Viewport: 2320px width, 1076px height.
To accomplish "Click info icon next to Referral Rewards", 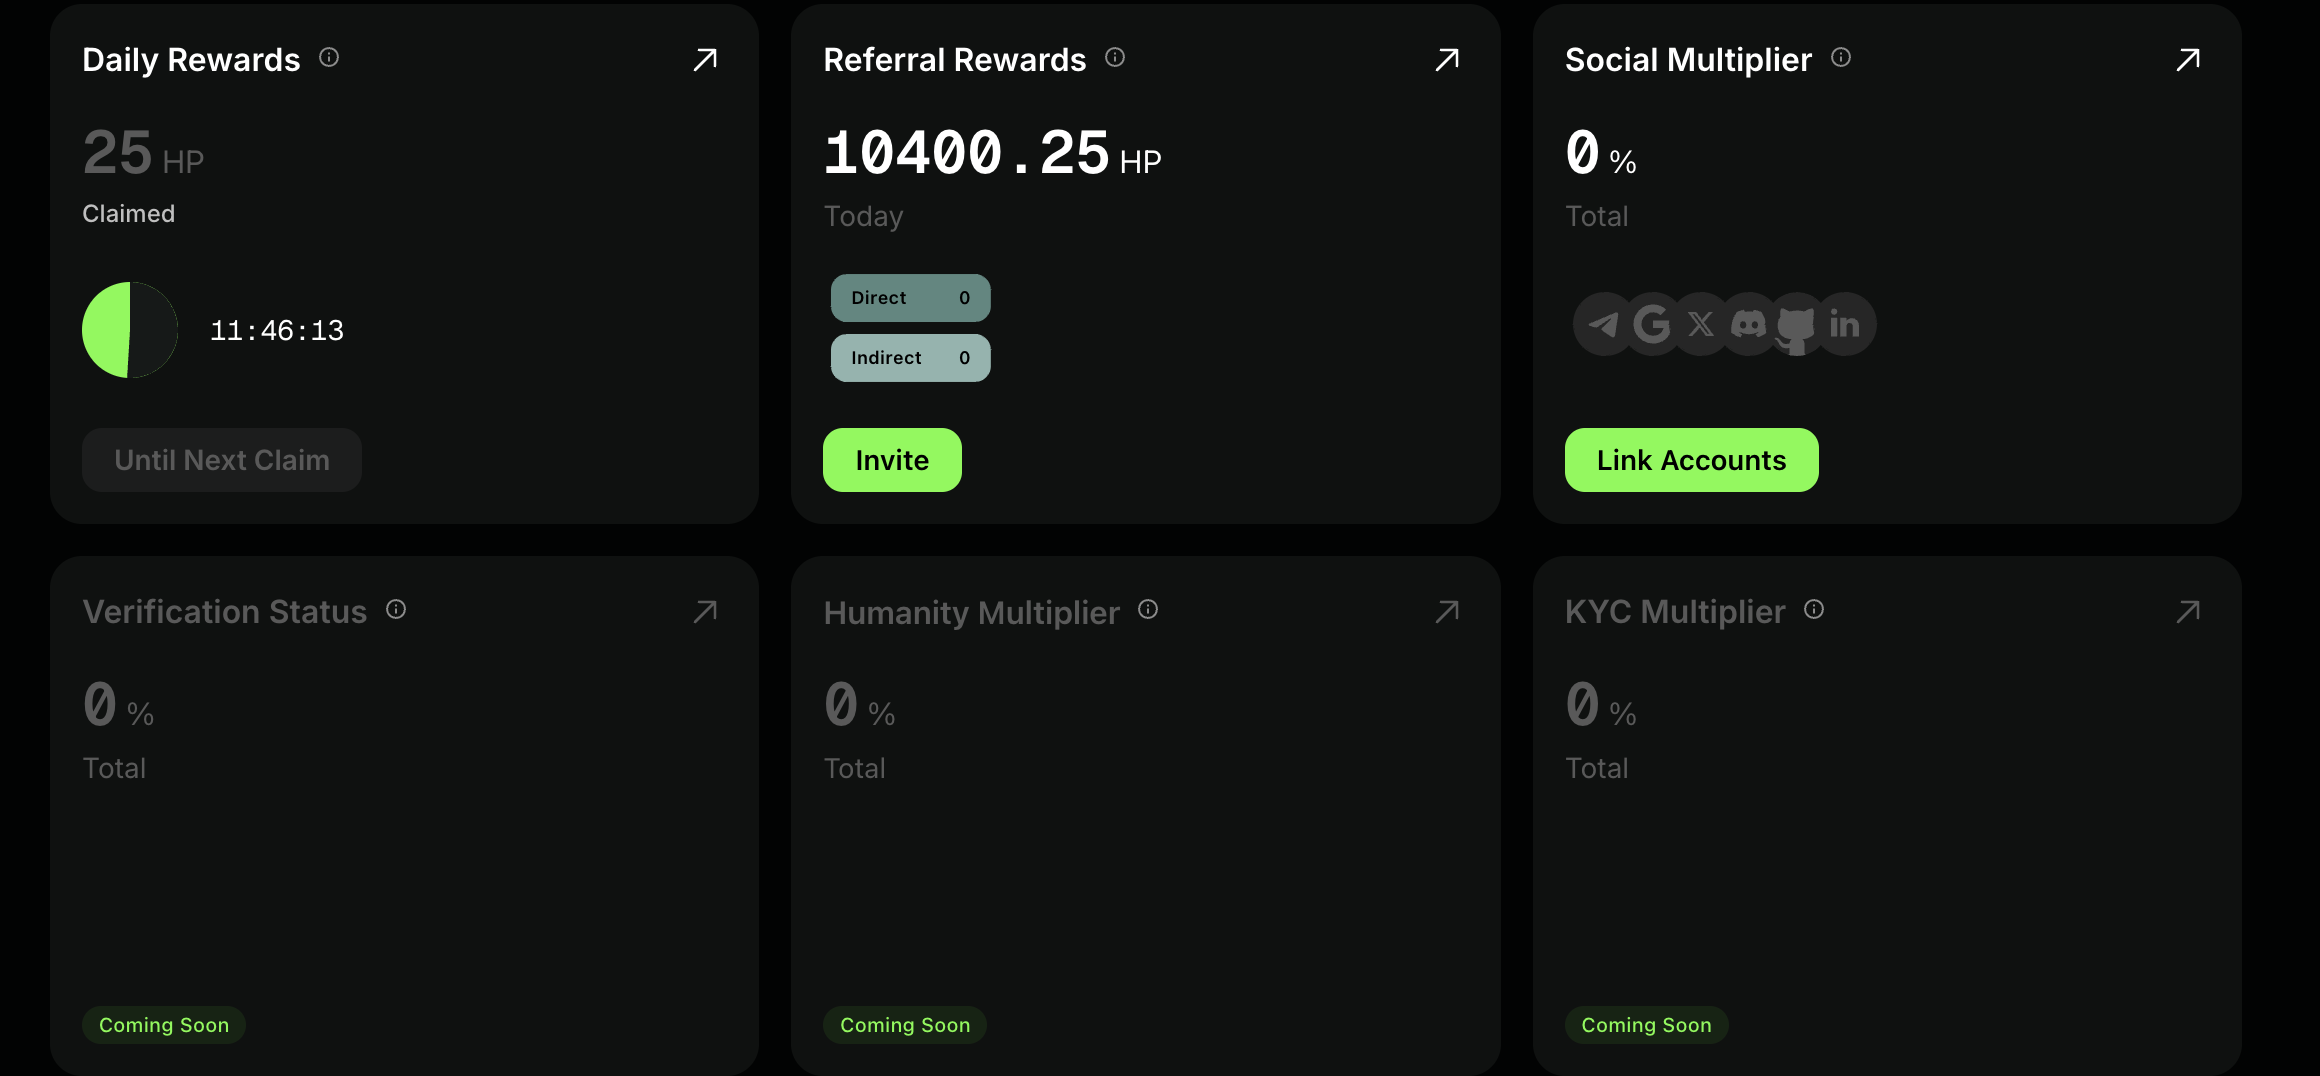I will (1115, 58).
